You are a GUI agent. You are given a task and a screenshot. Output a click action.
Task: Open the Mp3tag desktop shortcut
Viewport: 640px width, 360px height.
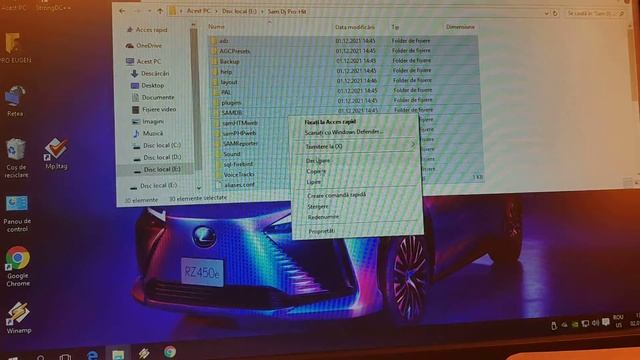pyautogui.click(x=56, y=153)
